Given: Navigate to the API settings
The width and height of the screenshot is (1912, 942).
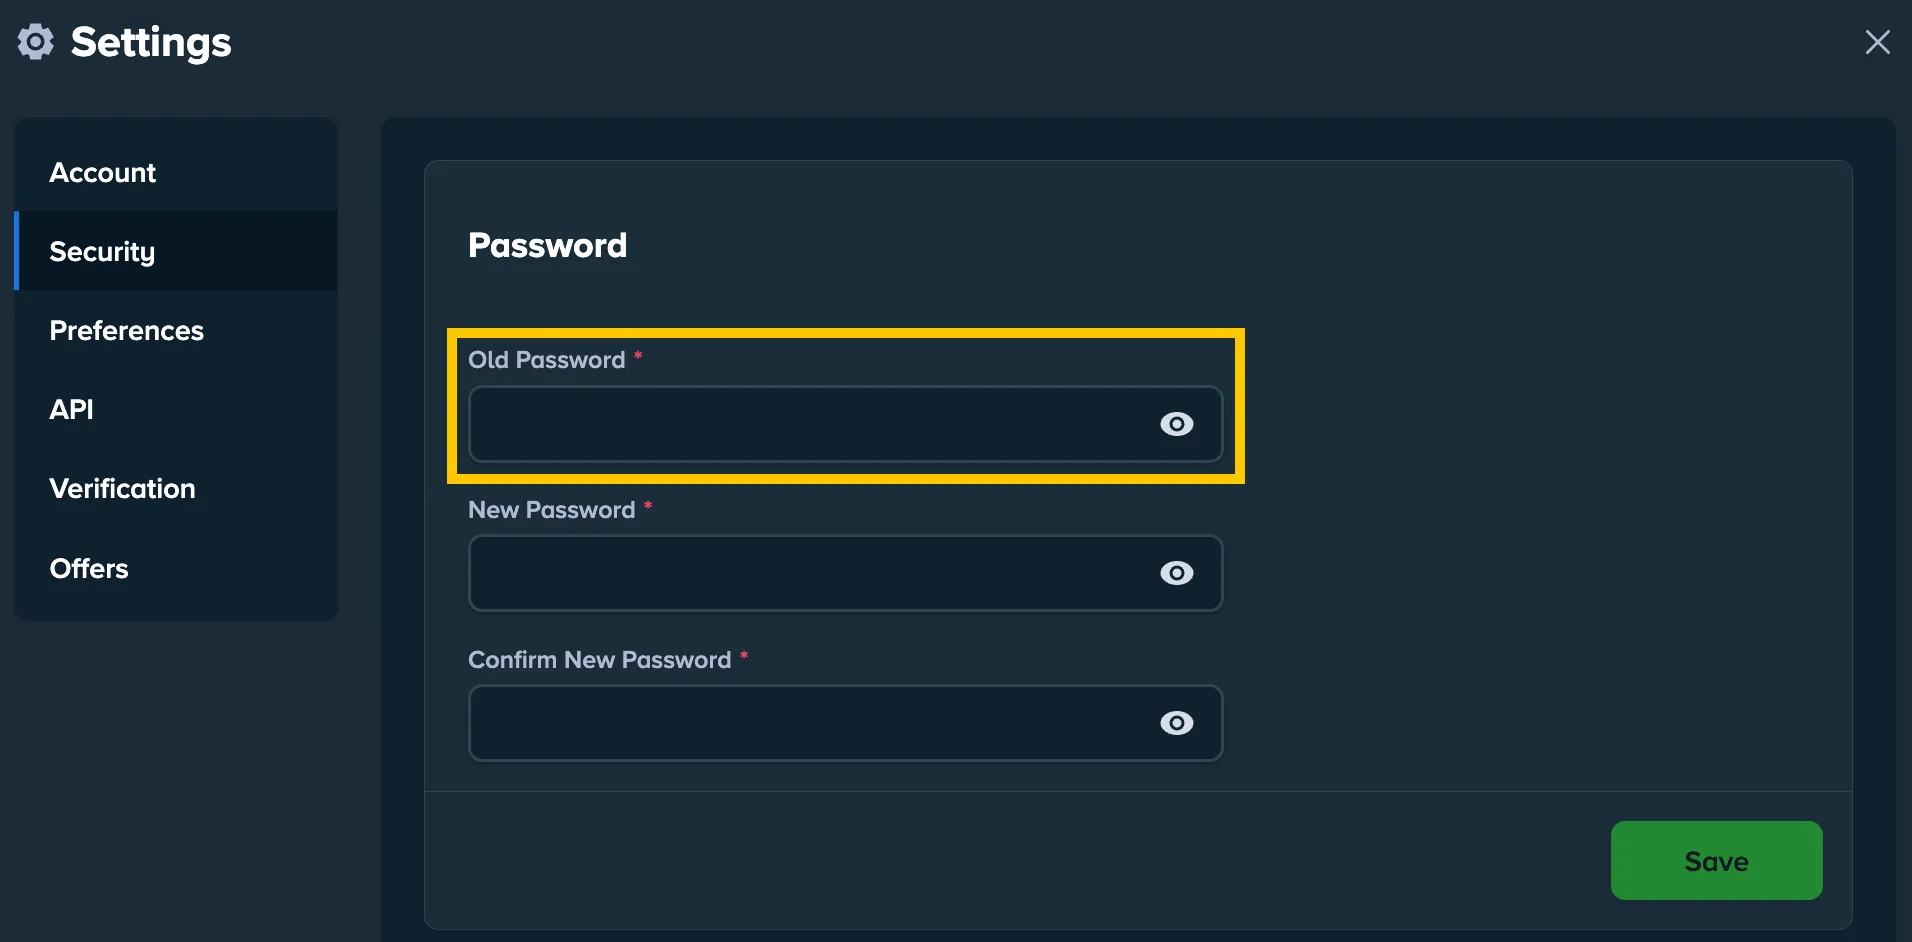Looking at the screenshot, I should 71,409.
